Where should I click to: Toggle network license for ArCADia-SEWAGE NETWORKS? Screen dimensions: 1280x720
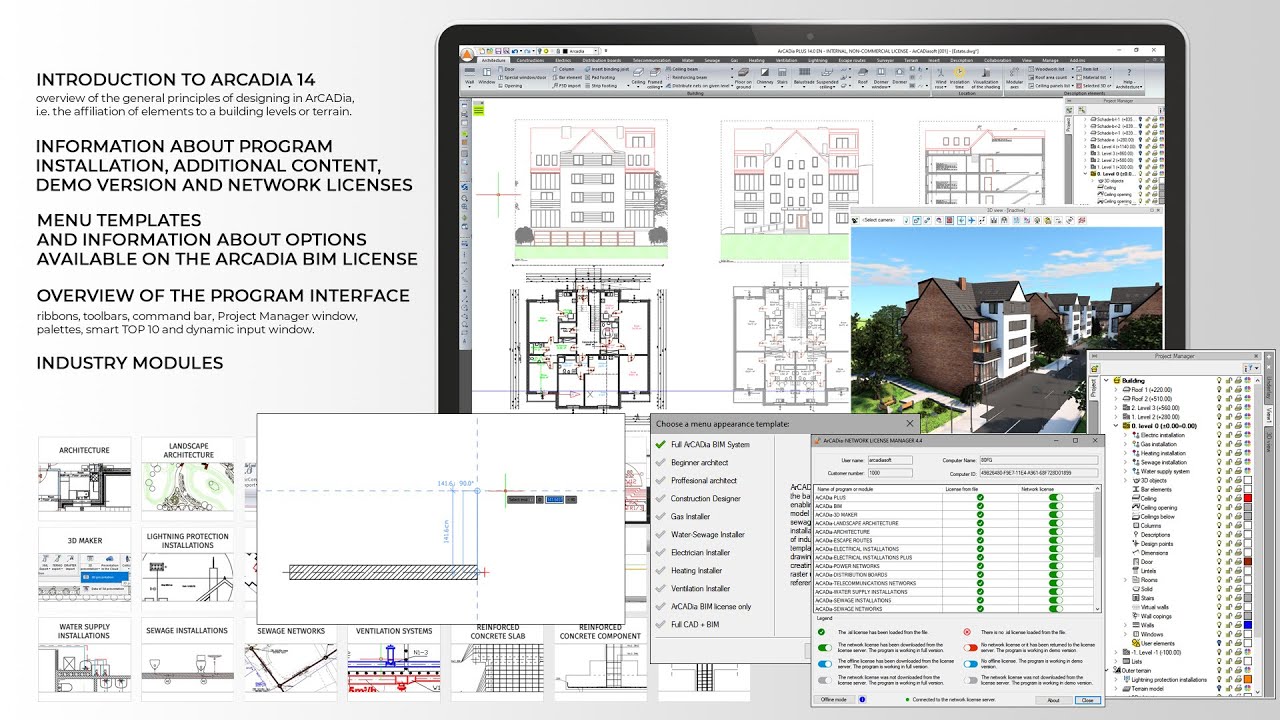[1056, 609]
